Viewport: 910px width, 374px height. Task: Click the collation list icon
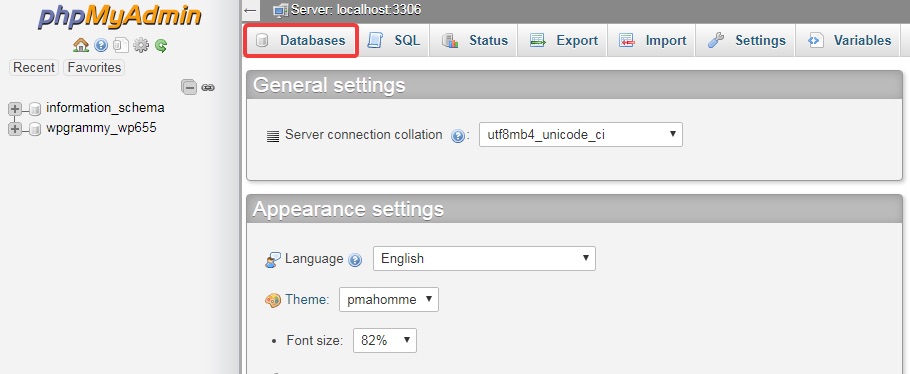click(x=273, y=136)
